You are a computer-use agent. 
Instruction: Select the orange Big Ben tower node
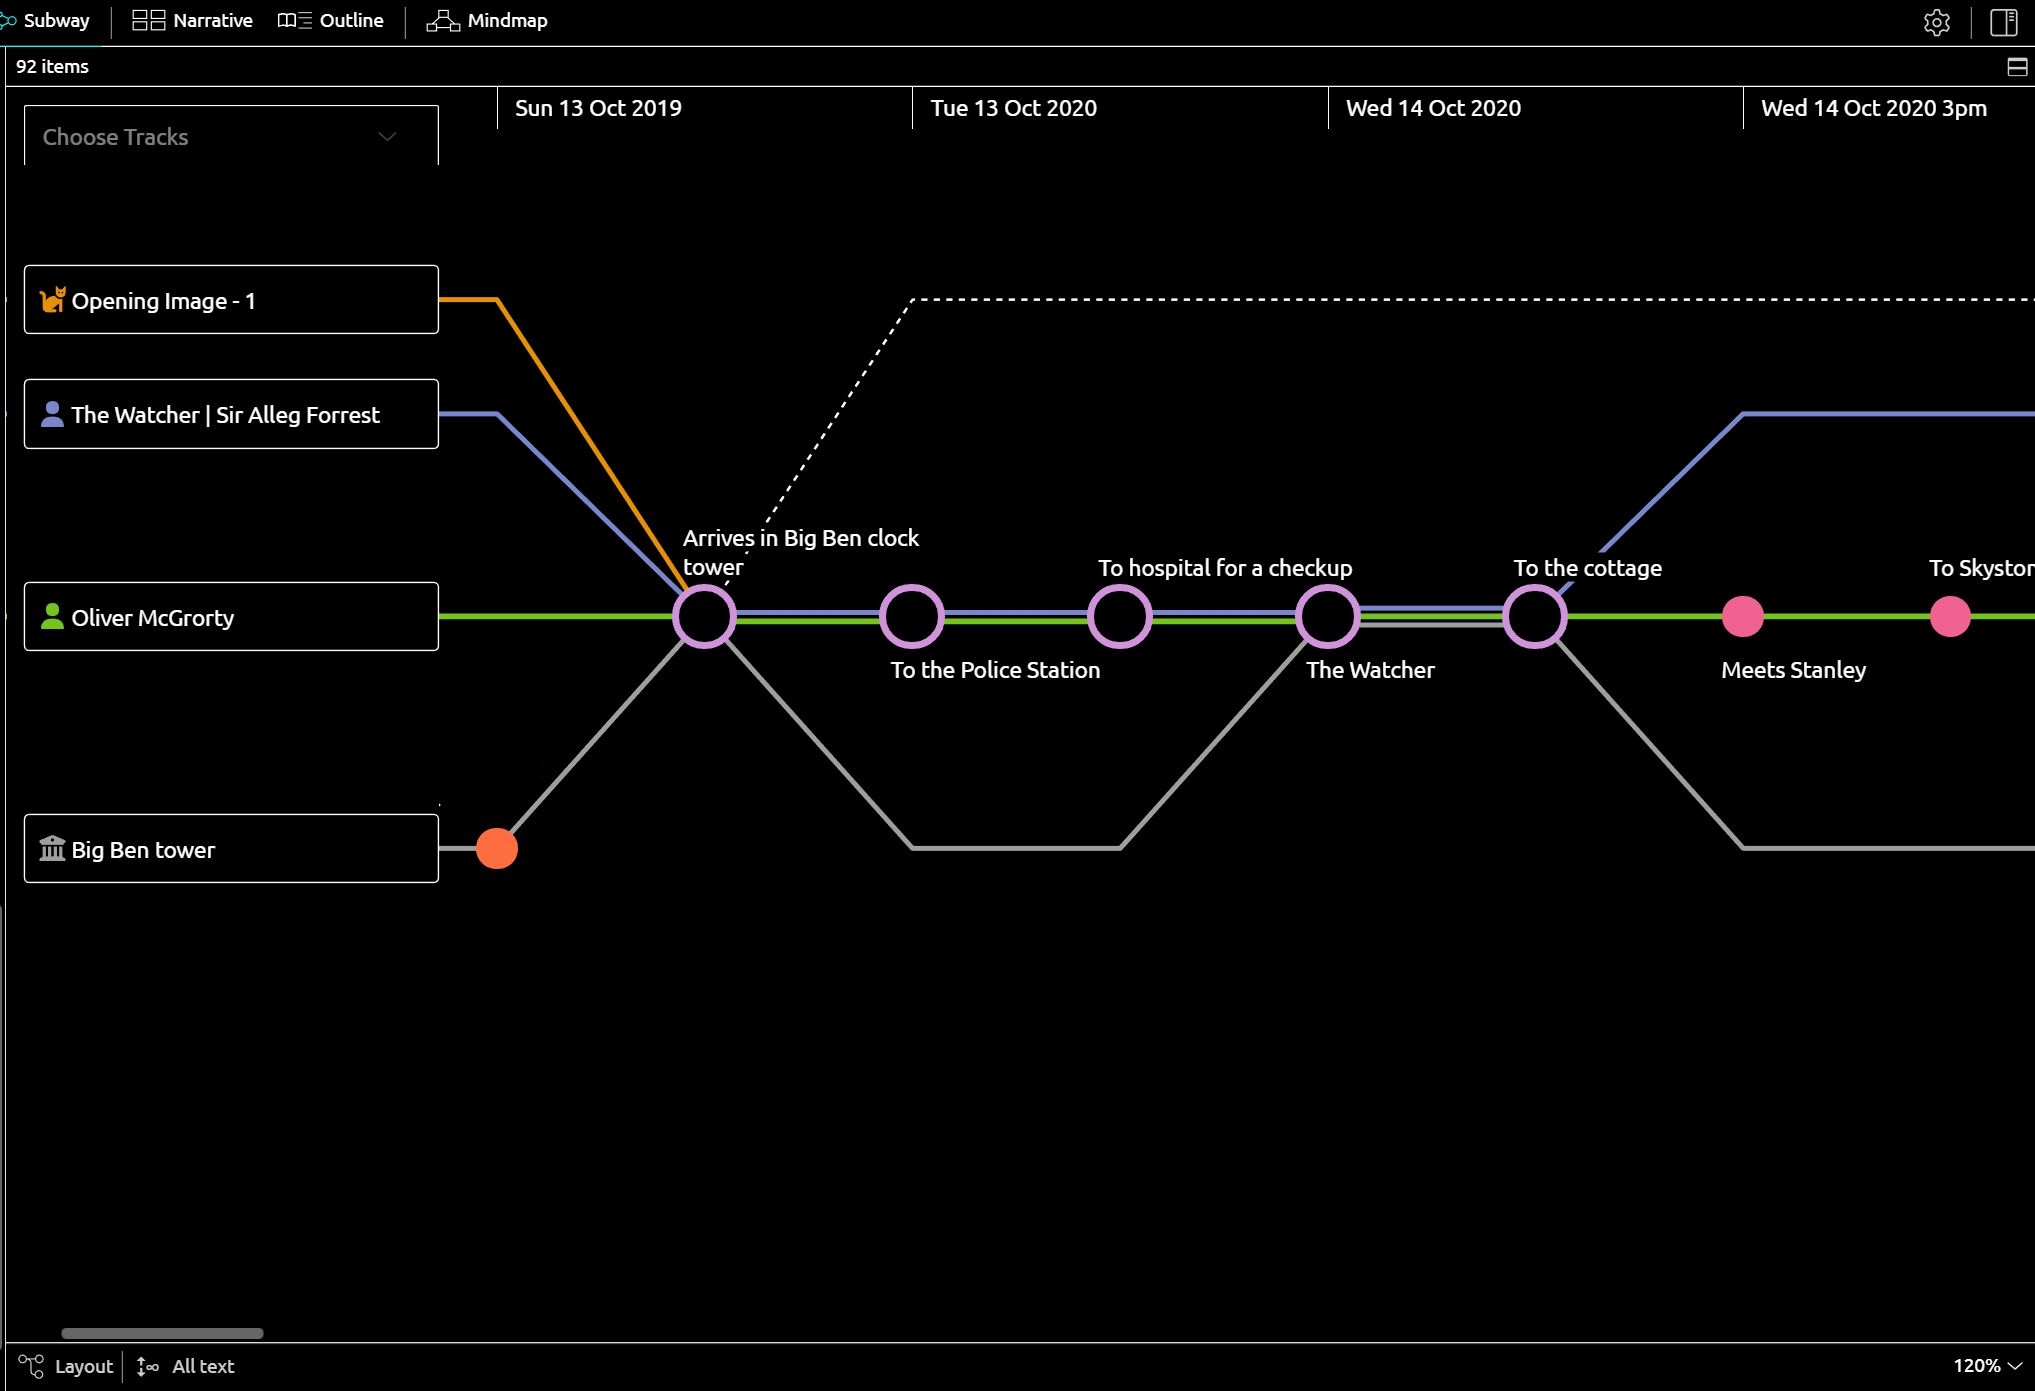click(x=497, y=849)
